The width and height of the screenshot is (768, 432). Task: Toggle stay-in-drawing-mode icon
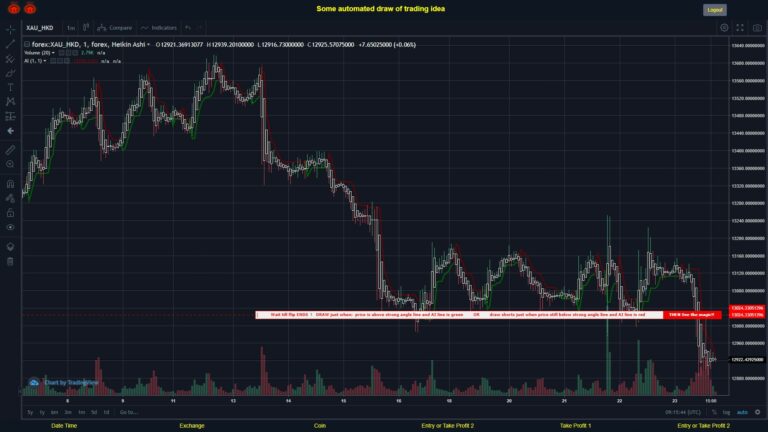(10, 198)
